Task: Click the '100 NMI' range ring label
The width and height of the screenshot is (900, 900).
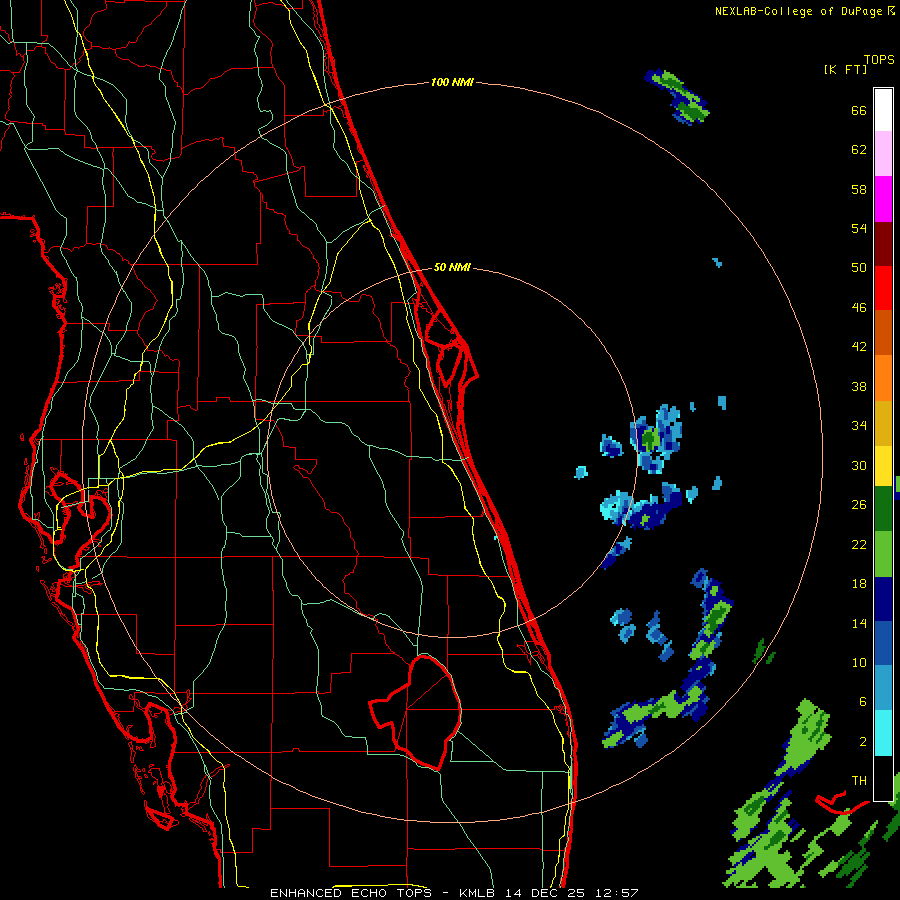Action: pyautogui.click(x=452, y=83)
